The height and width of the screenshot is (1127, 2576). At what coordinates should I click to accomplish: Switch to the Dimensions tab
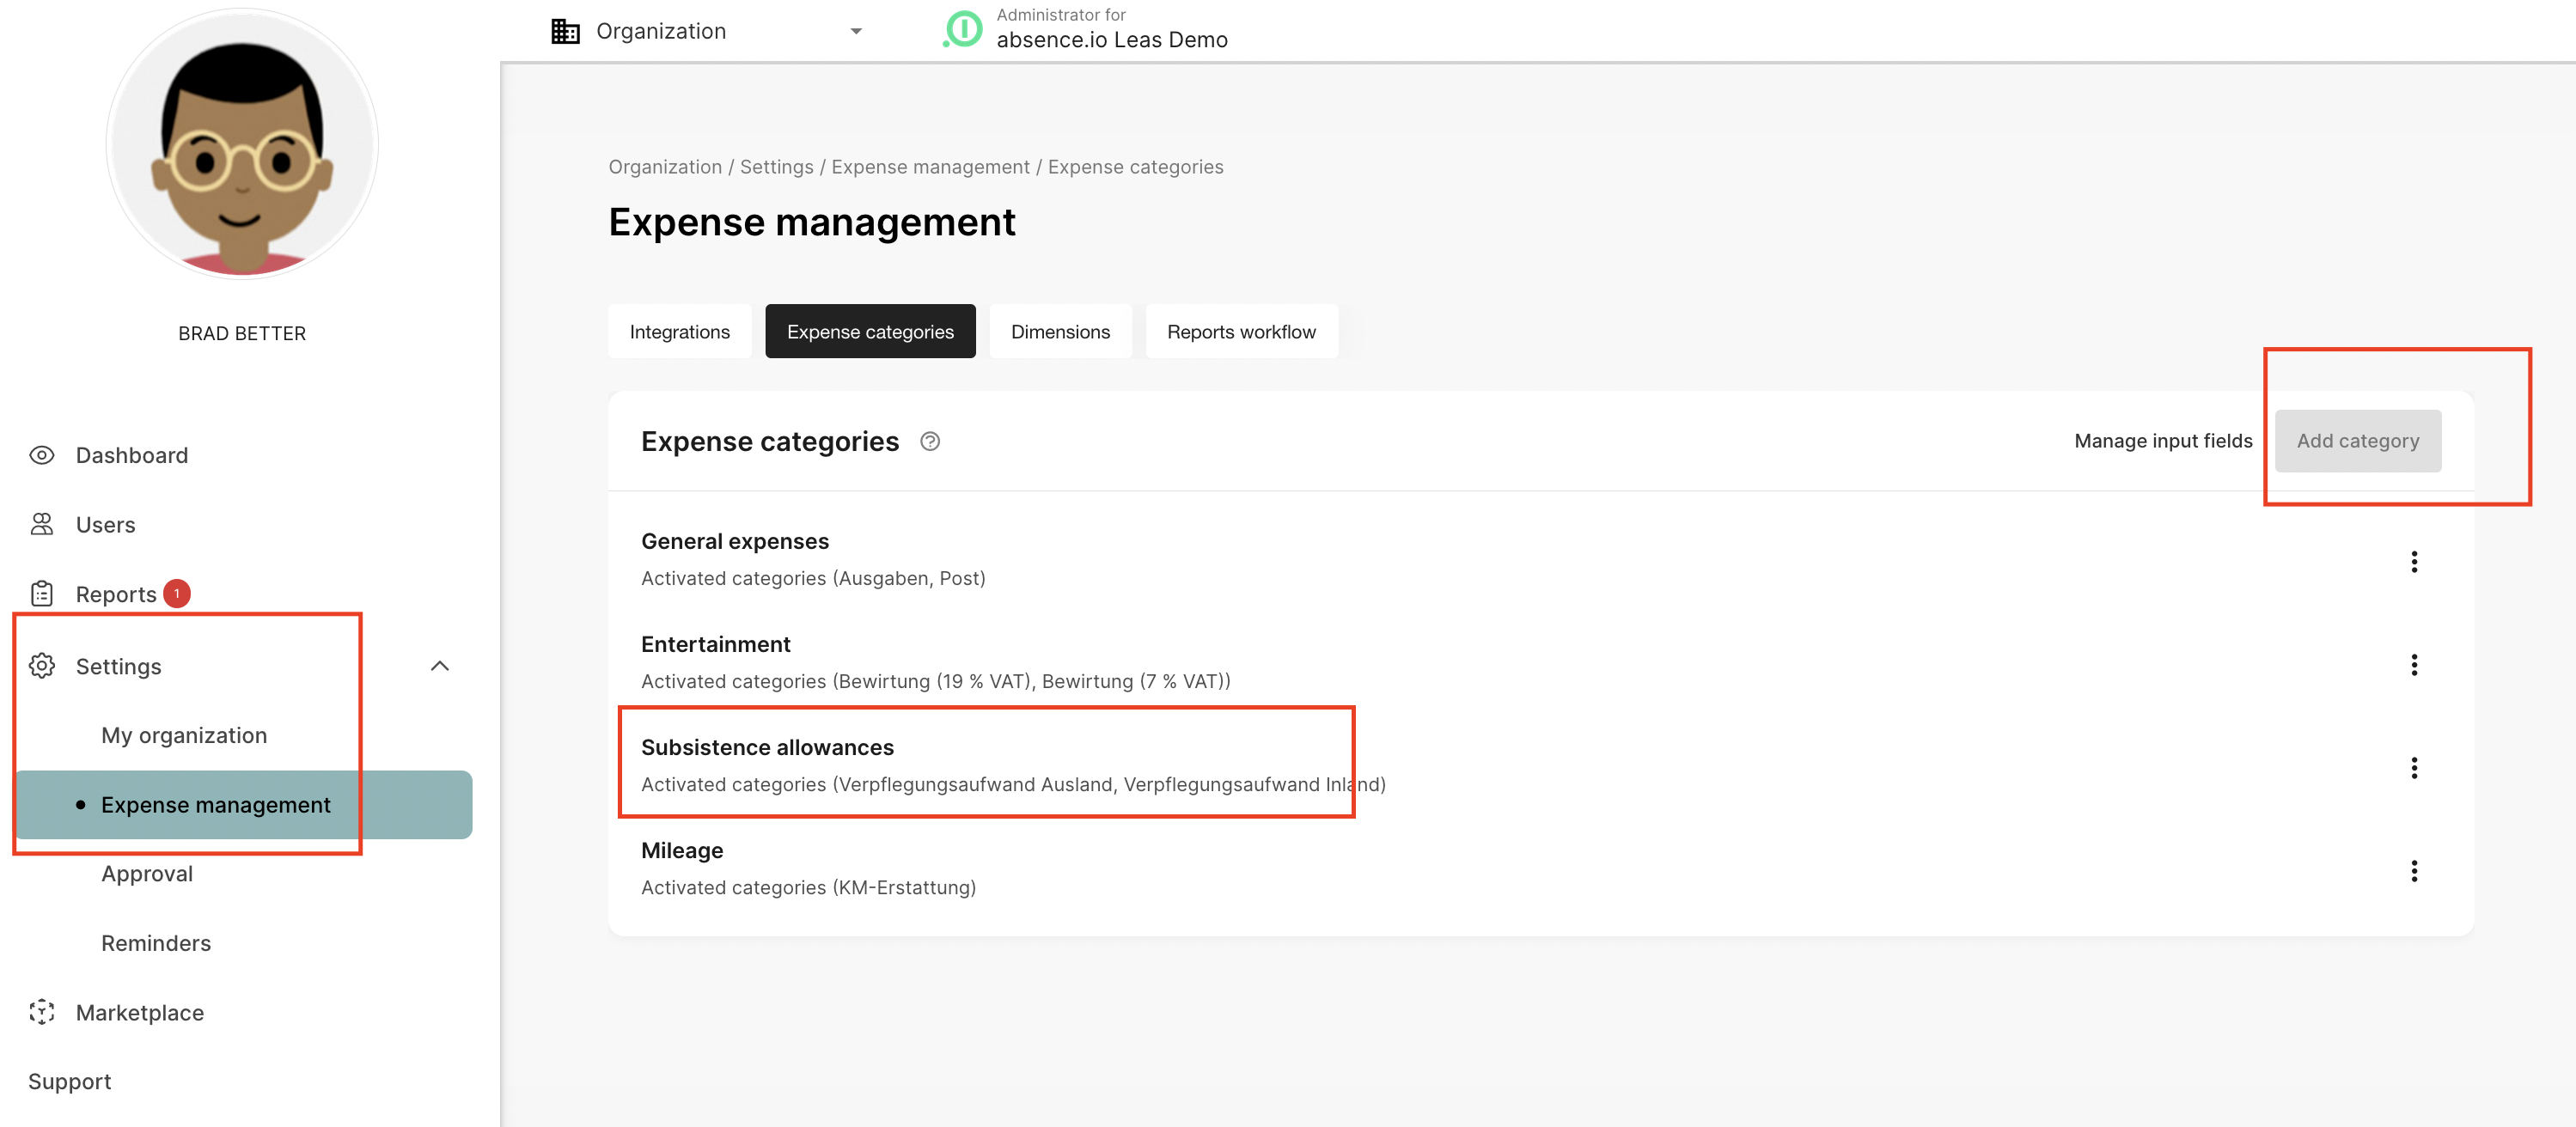1059,331
